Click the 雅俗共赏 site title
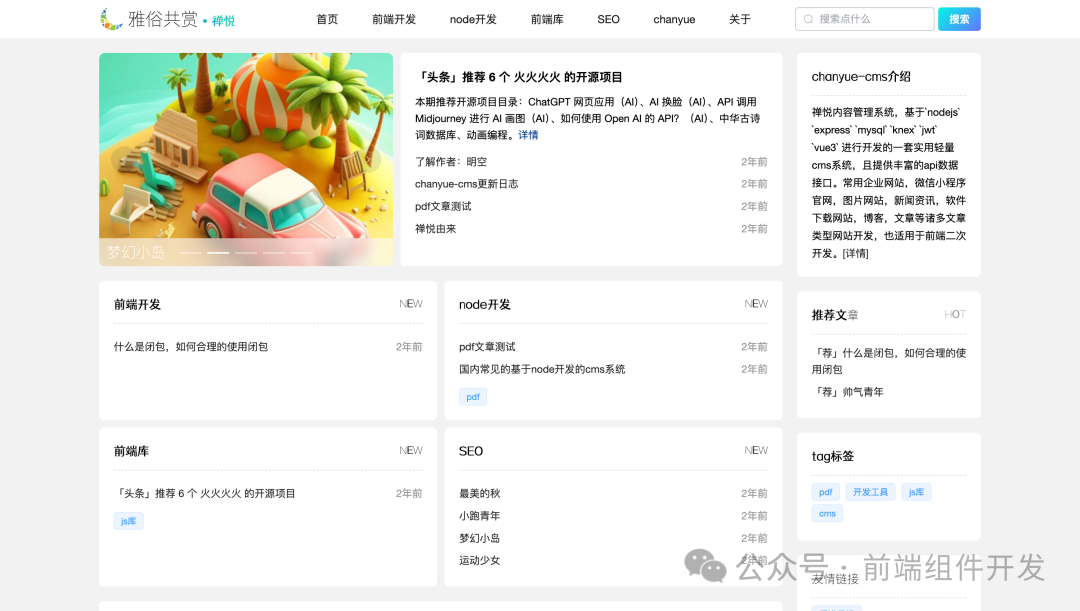The image size is (1080, 611). point(163,19)
